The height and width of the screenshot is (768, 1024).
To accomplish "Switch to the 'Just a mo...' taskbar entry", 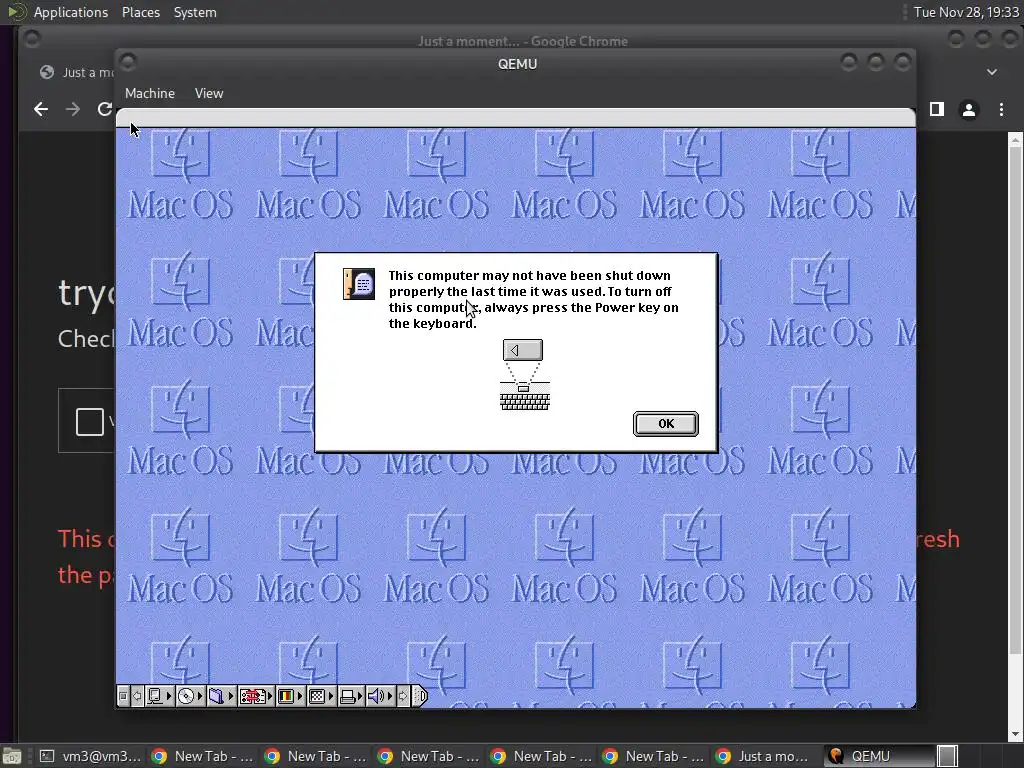I will tap(764, 756).
